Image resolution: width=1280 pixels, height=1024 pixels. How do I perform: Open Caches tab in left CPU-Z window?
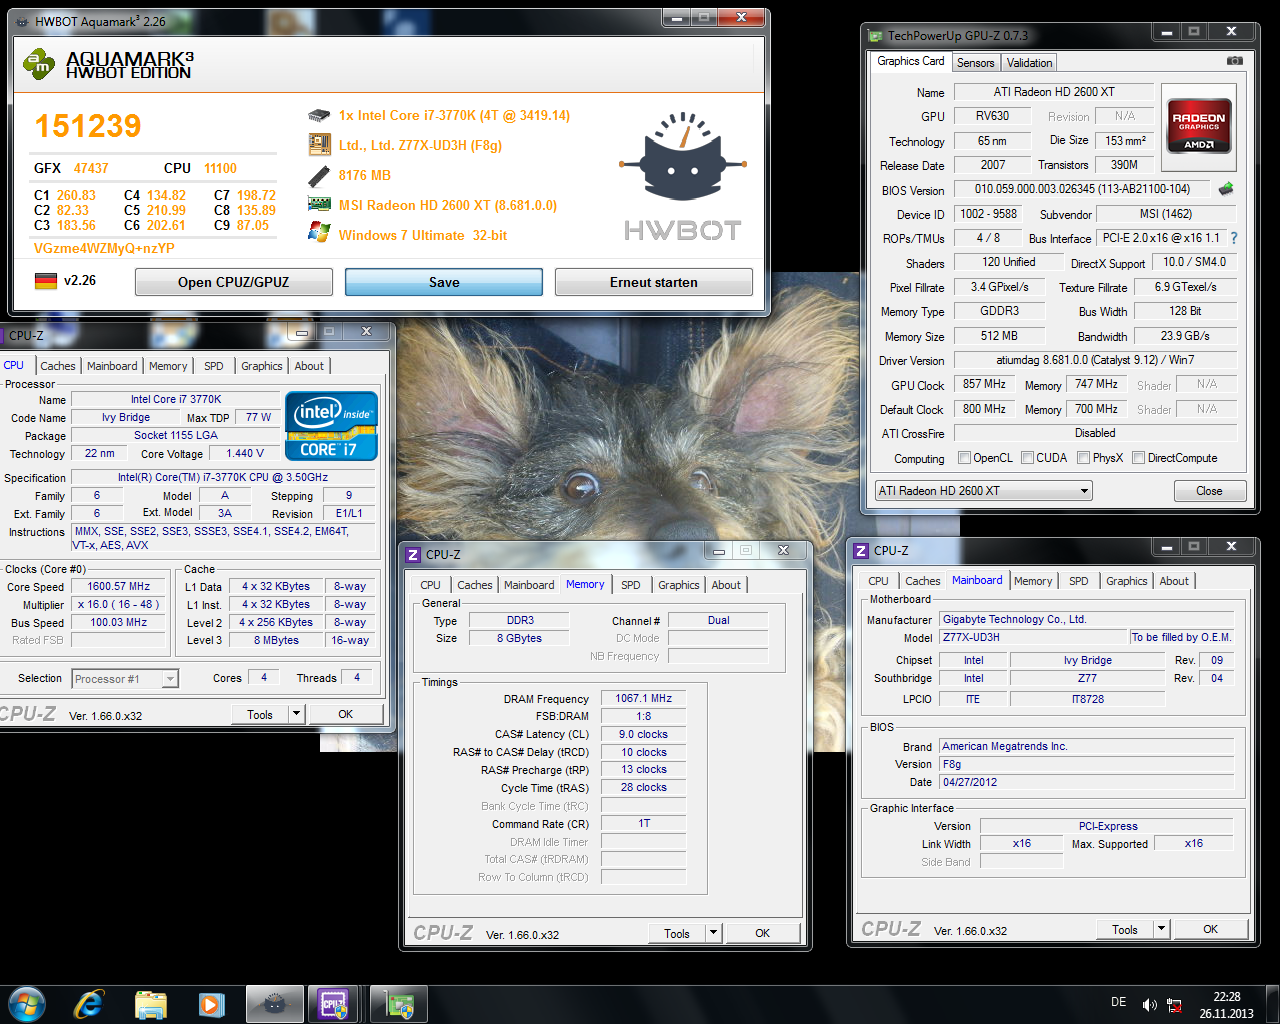(x=58, y=366)
